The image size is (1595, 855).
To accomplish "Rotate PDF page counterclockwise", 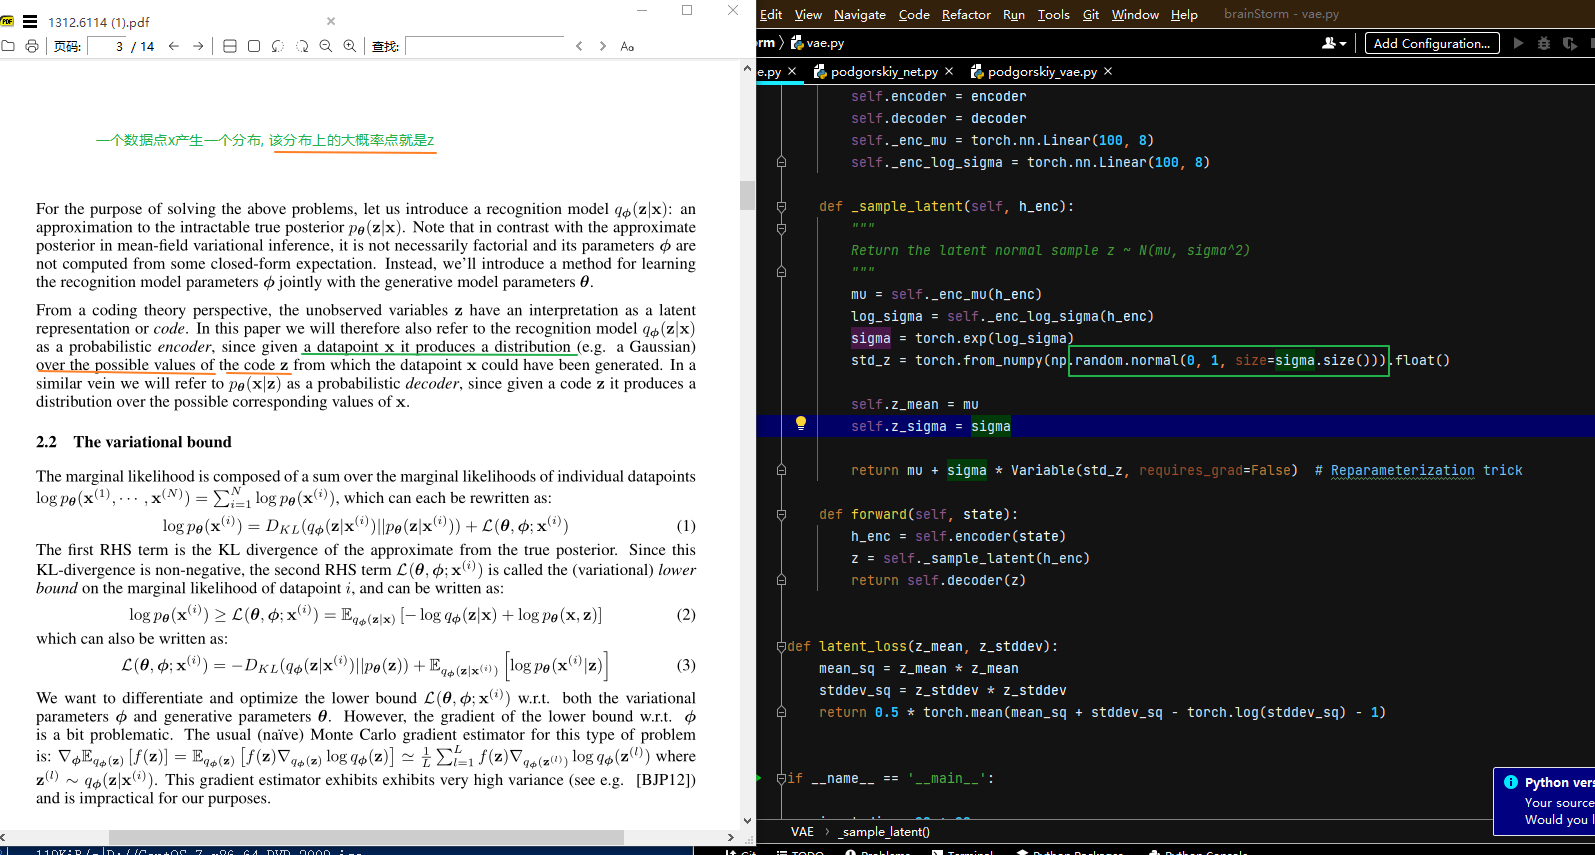I will [x=277, y=46].
